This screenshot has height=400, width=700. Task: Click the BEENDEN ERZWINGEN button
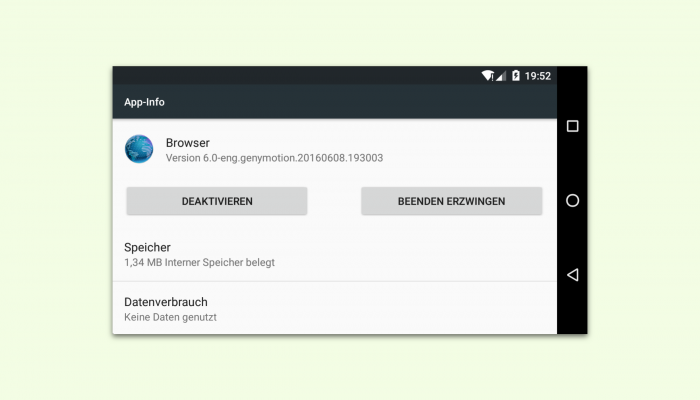click(x=451, y=201)
